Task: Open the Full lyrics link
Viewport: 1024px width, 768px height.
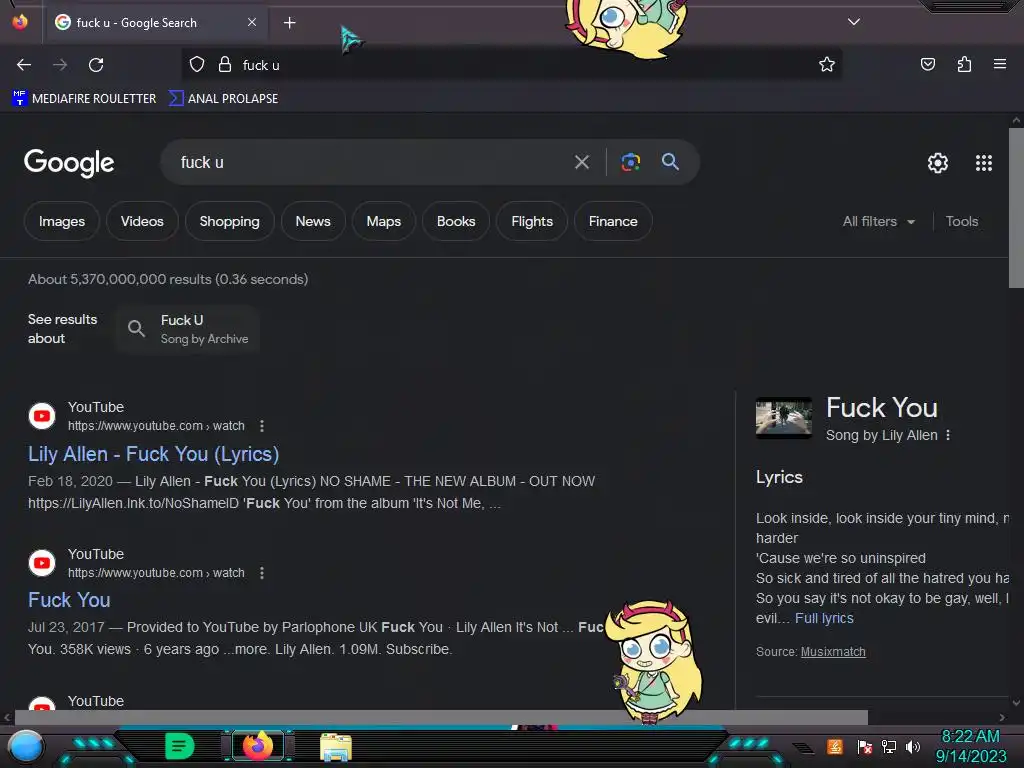Action: point(824,618)
